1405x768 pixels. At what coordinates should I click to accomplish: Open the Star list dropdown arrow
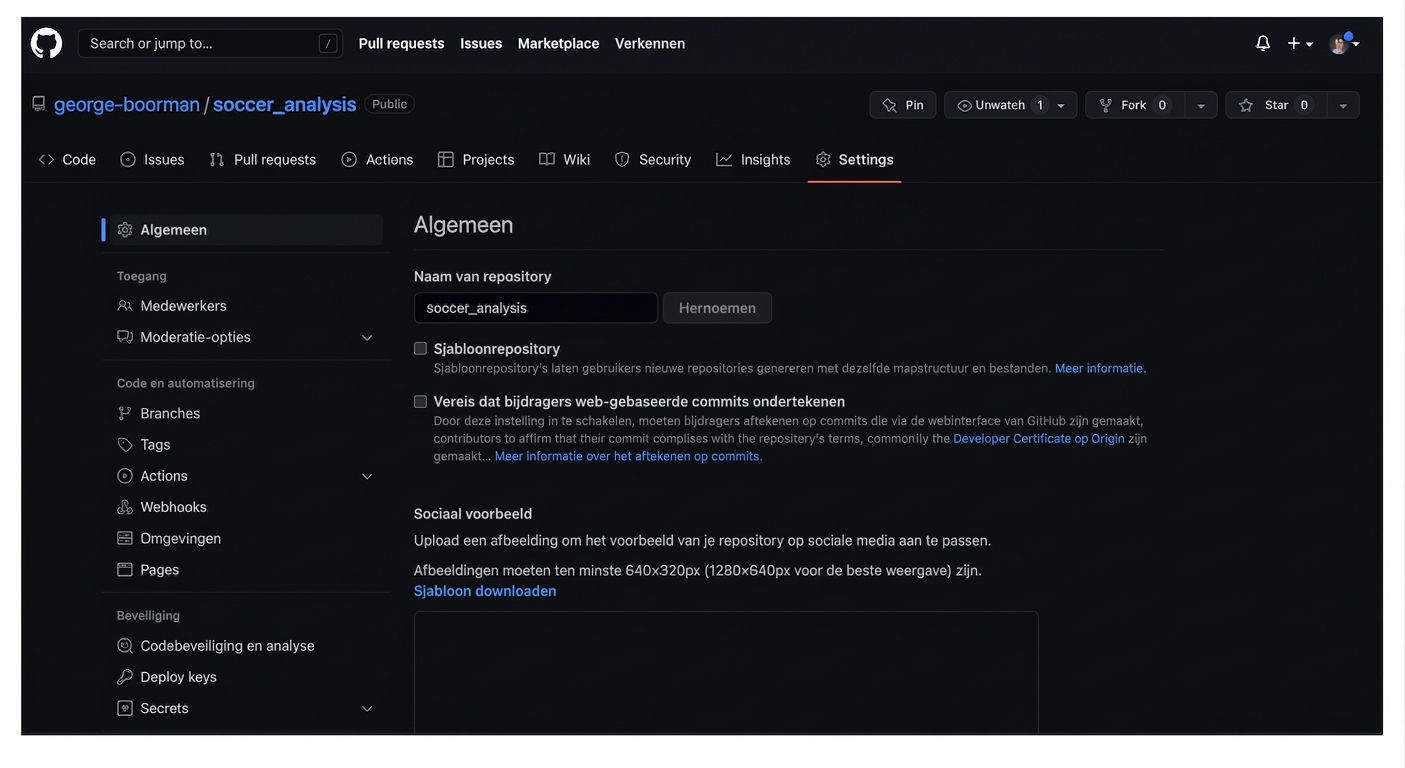pos(1343,106)
